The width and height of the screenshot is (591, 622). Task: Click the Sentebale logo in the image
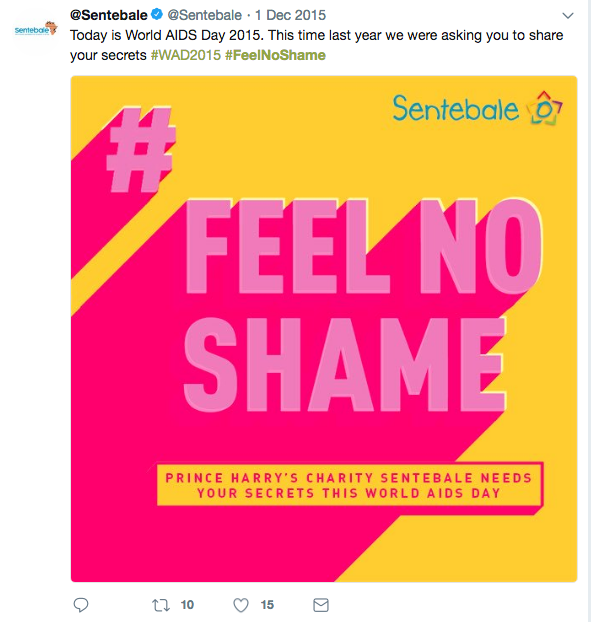(x=478, y=108)
